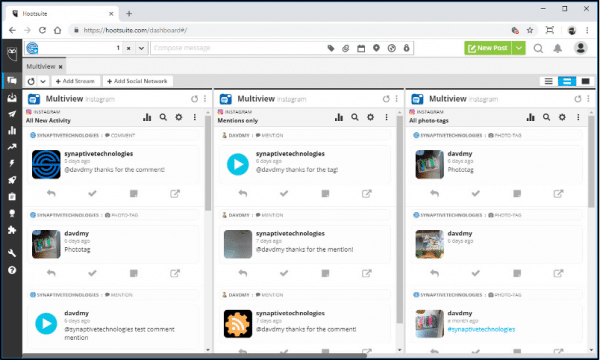Viewport: 600px width, 360px height.
Task: Click scrollbar of All photo-tags stream
Action: (591, 161)
